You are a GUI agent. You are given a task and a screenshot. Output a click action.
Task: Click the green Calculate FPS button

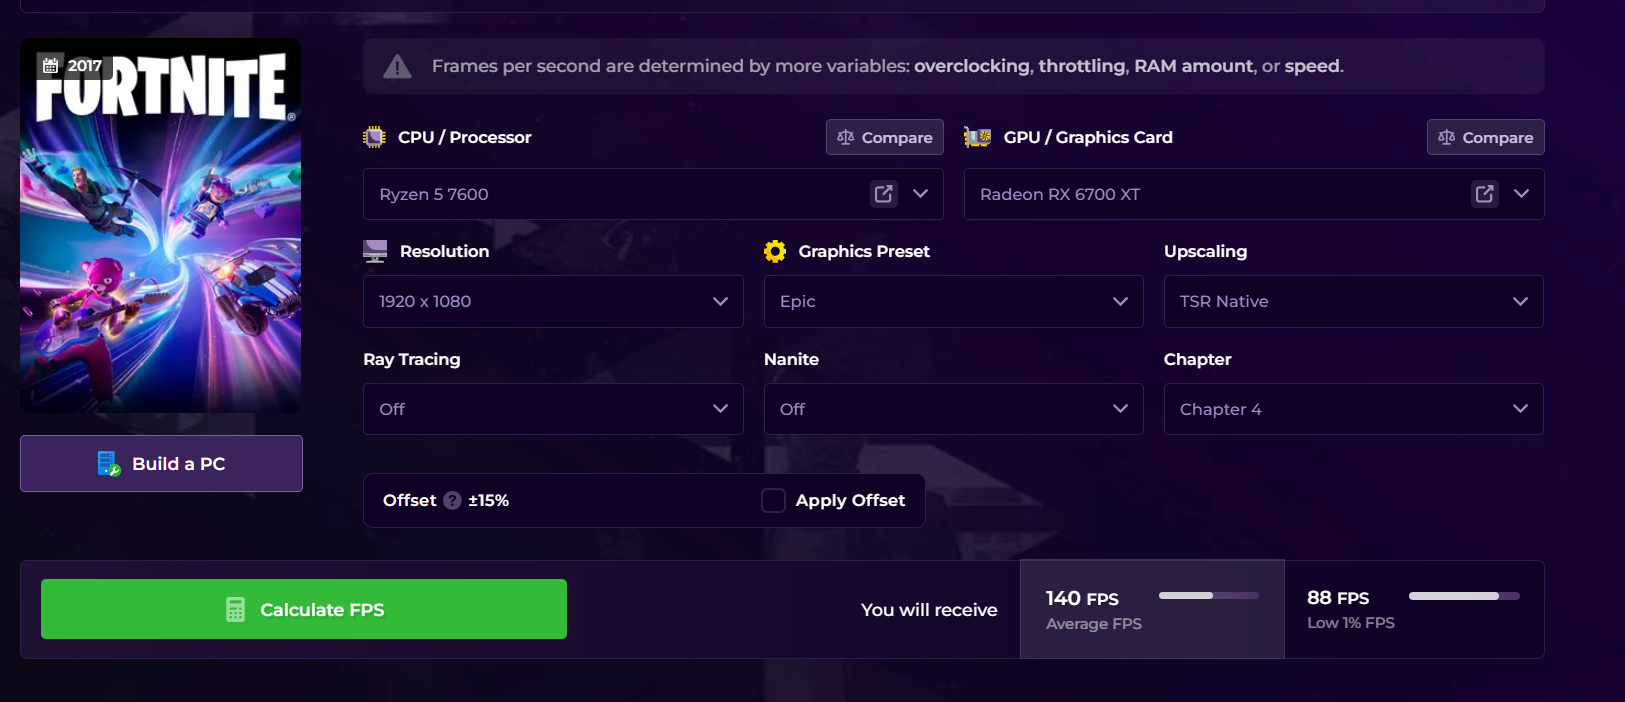(x=304, y=609)
